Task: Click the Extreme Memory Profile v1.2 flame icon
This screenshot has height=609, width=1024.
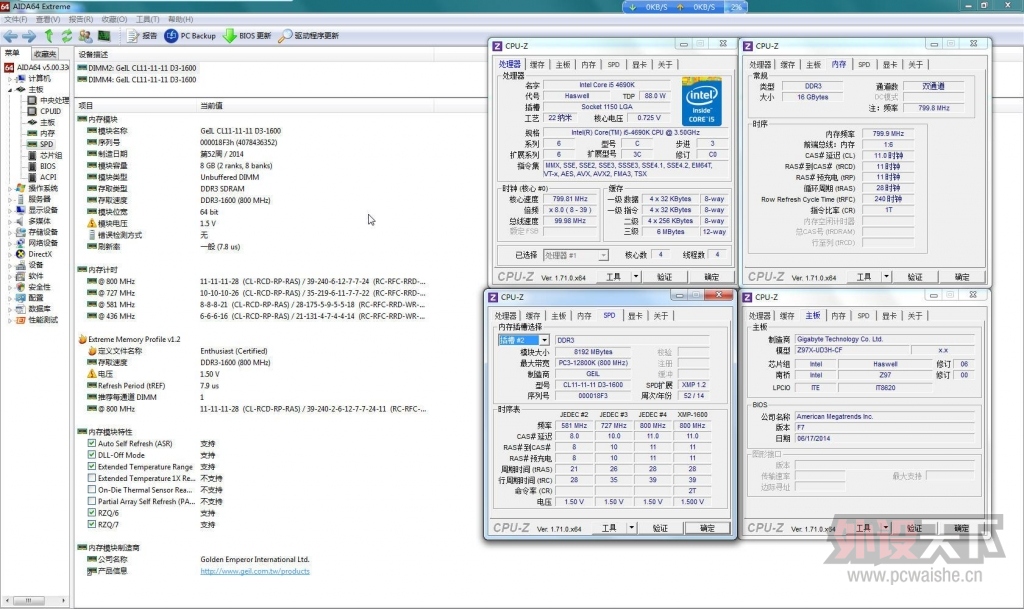Action: (82, 339)
